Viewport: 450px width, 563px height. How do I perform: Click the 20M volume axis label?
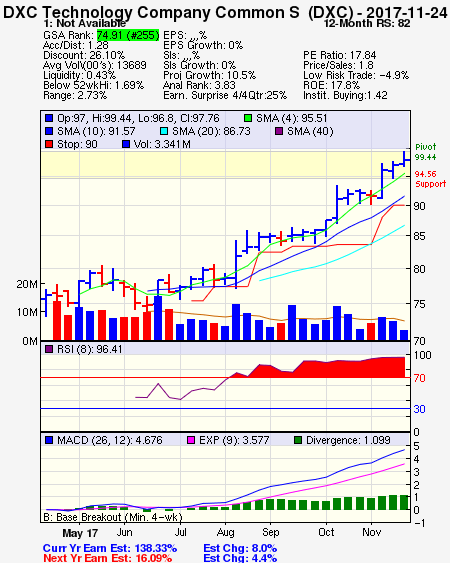click(27, 284)
